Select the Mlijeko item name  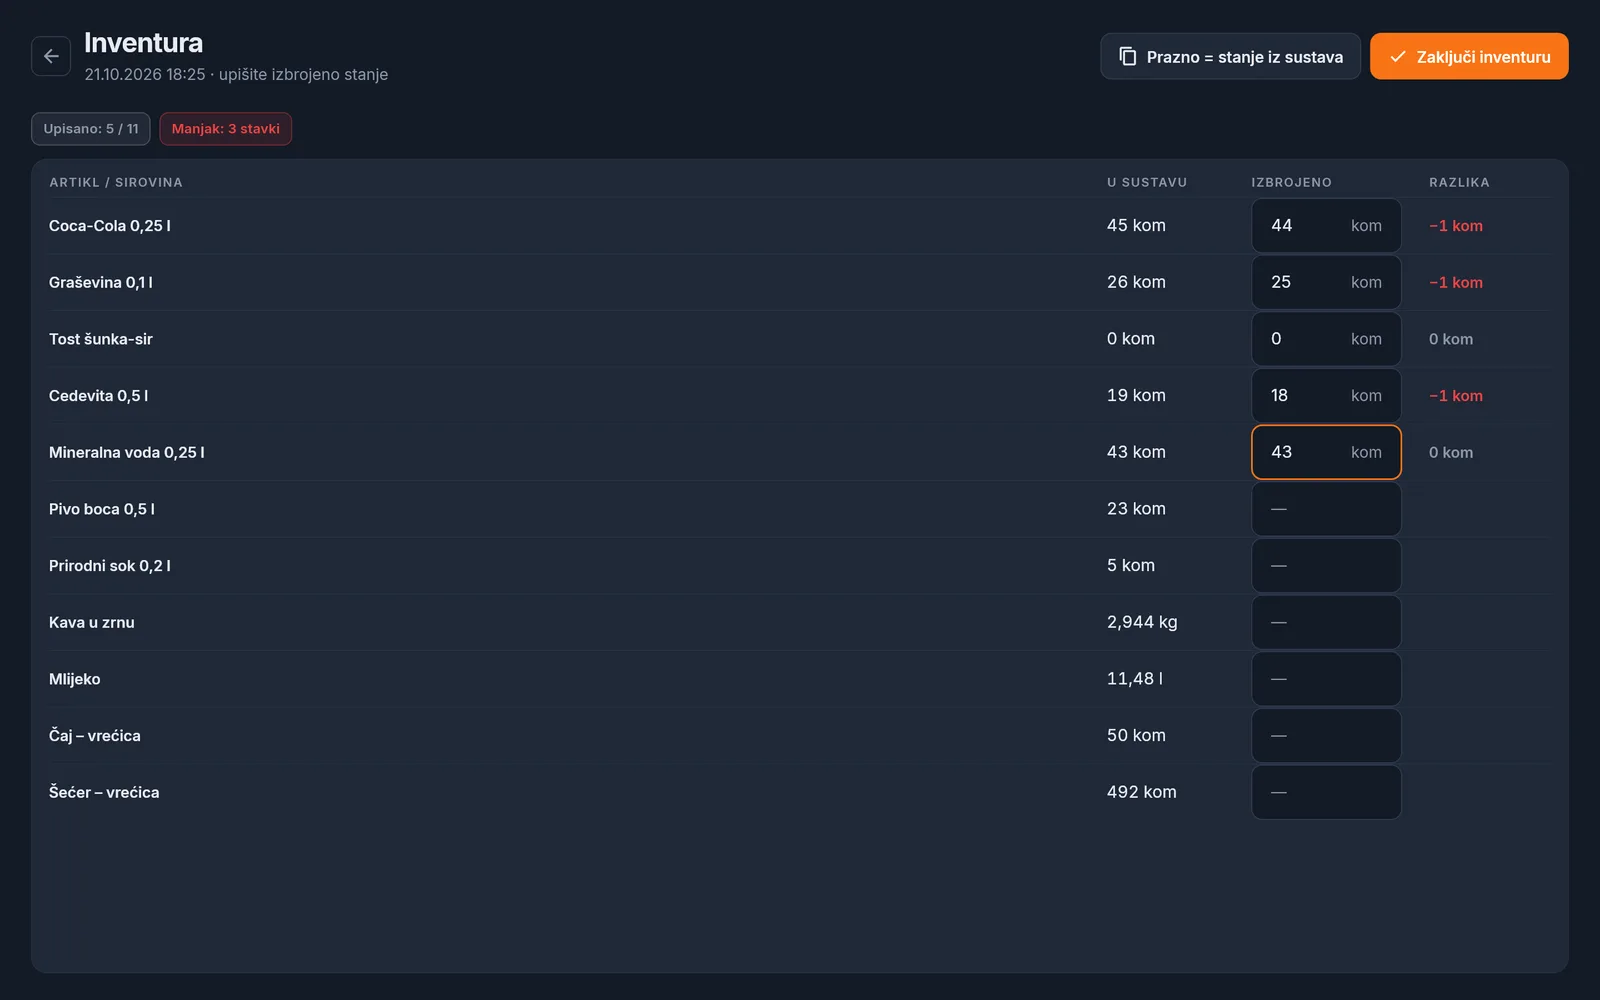point(75,679)
